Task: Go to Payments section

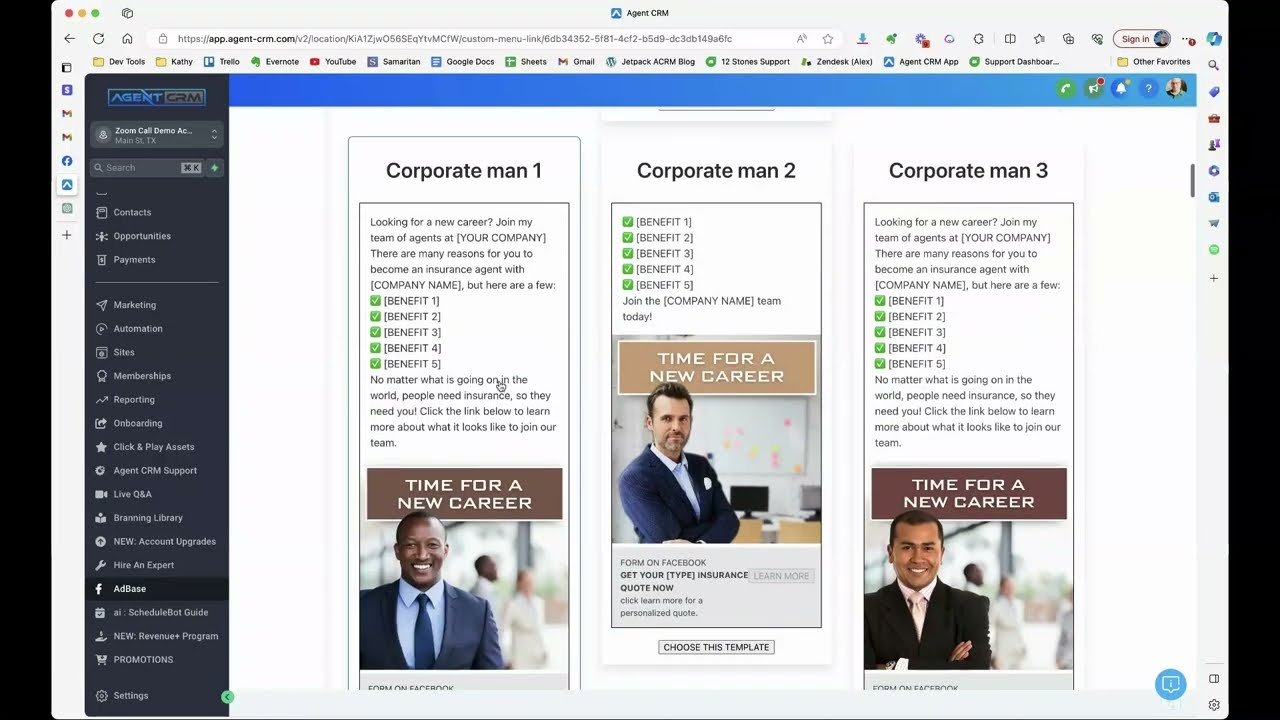Action: point(134,260)
